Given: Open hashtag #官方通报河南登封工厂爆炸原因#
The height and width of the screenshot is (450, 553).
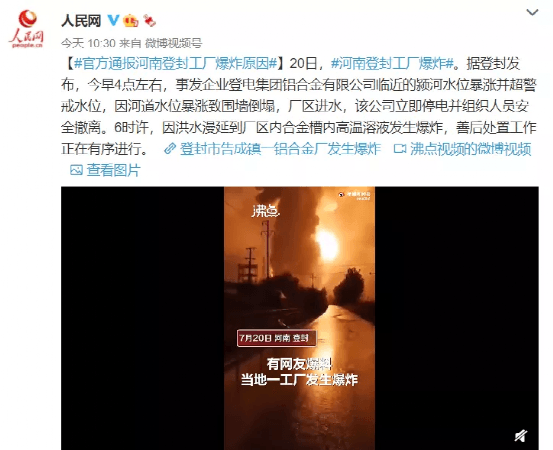Looking at the screenshot, I should click(175, 64).
